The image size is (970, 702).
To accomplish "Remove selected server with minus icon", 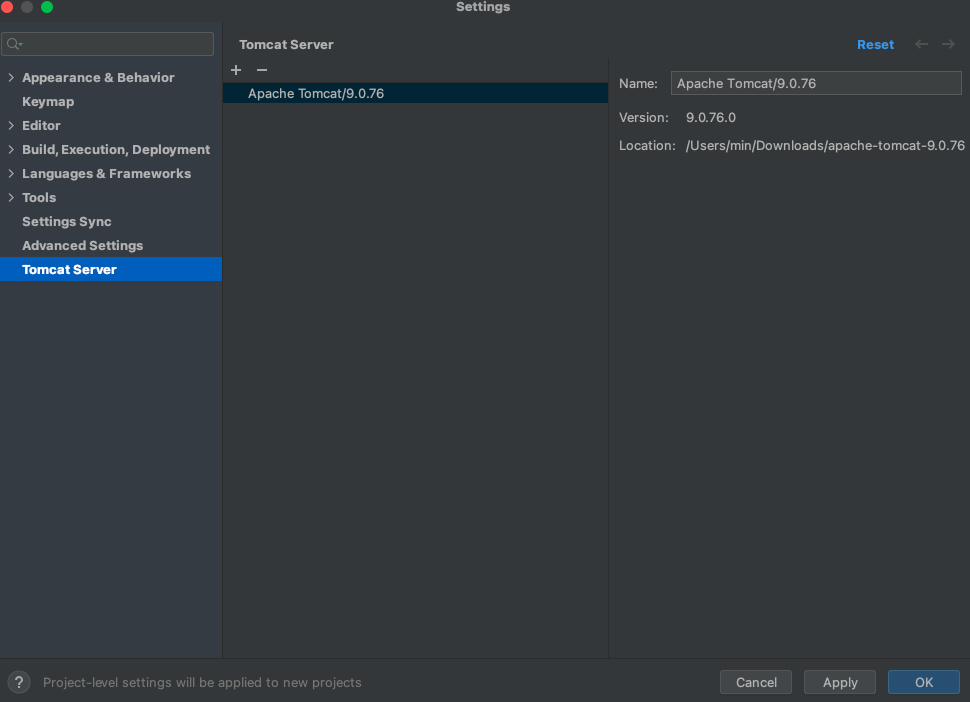I will click(x=262, y=70).
